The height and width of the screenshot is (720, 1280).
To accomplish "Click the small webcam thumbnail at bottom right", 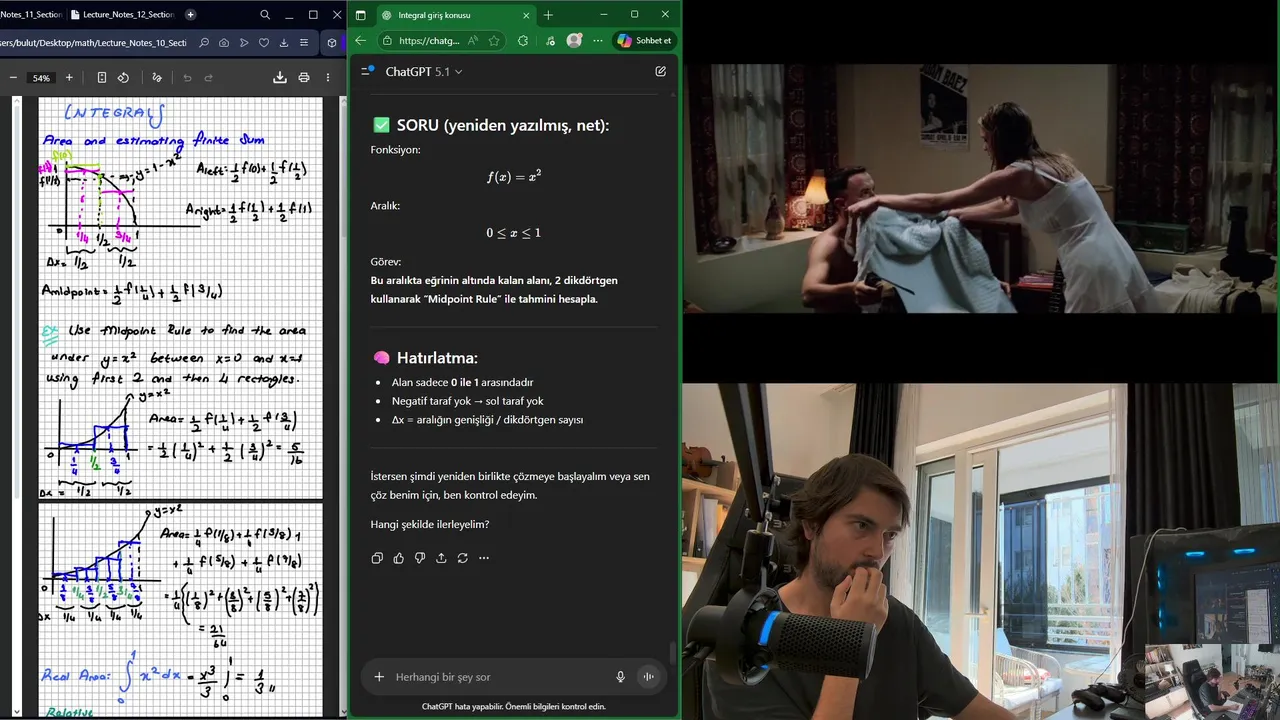I will click(1212, 682).
